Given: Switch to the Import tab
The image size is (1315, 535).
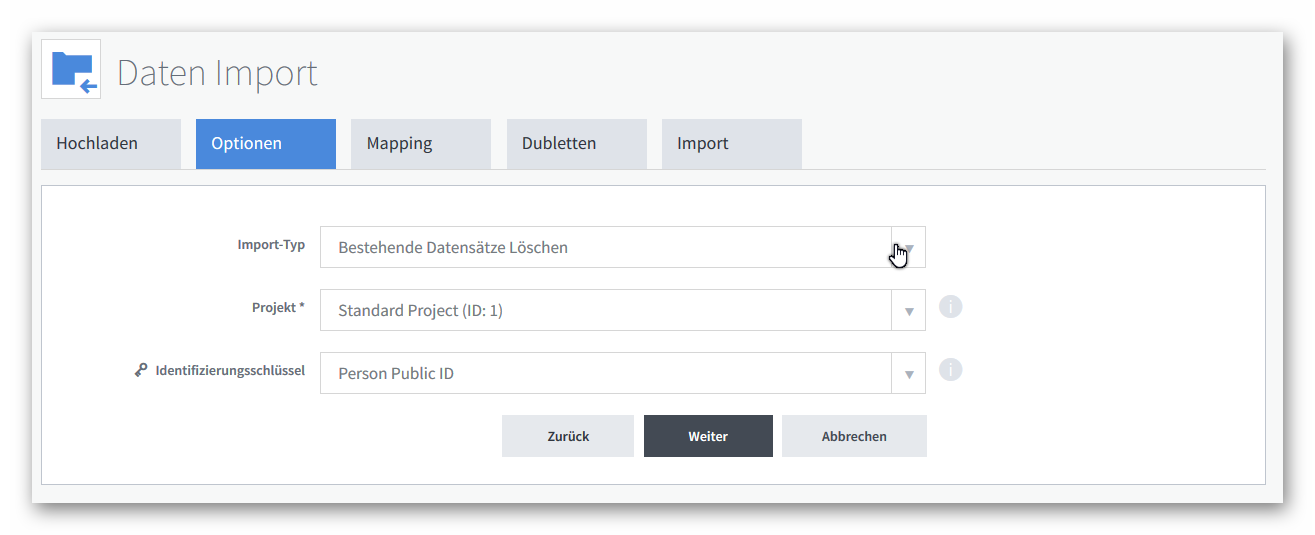Looking at the screenshot, I should pos(732,144).
